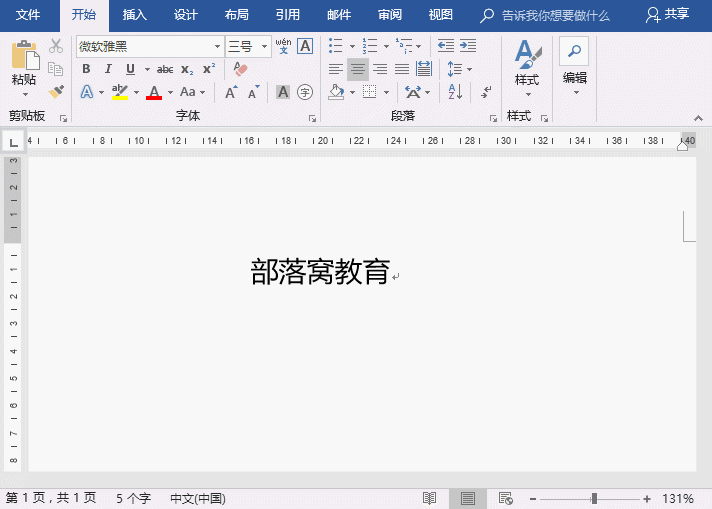This screenshot has height=509, width=712.
Task: Click the 告诉我你想要做什么 search box
Action: 555,15
